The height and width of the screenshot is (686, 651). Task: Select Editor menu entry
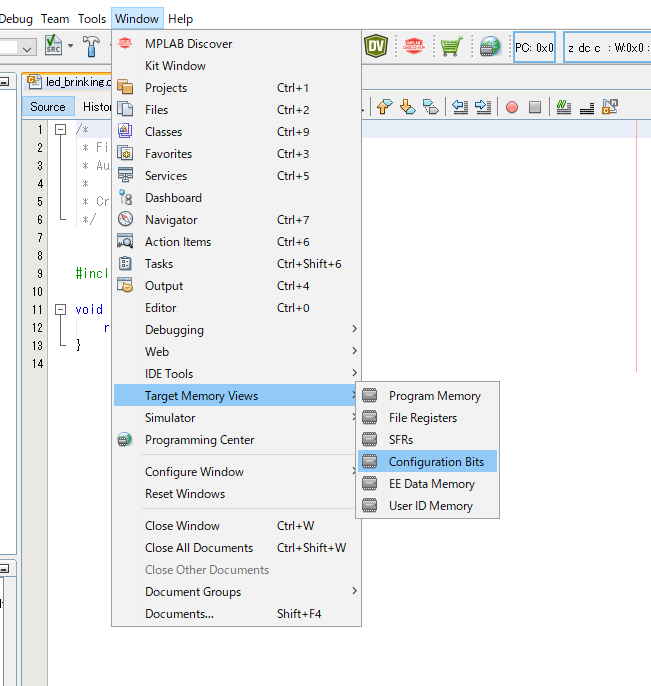click(x=237, y=308)
